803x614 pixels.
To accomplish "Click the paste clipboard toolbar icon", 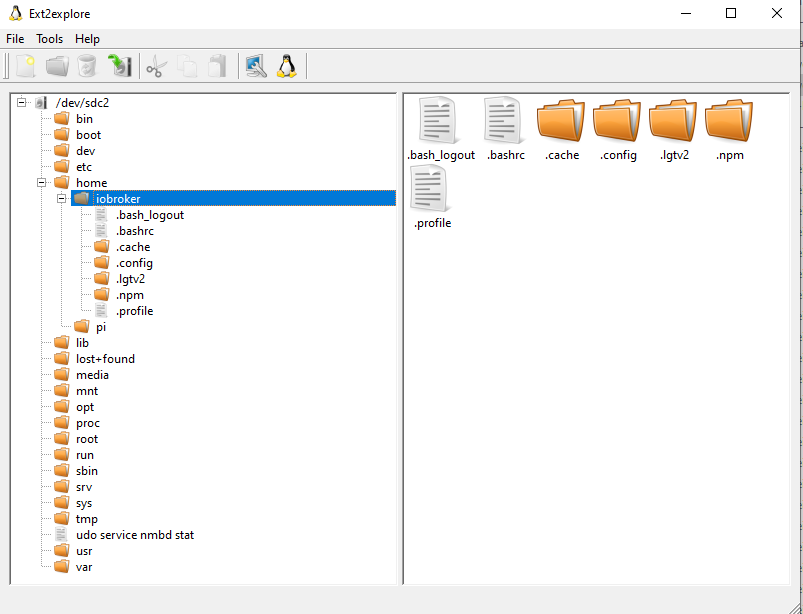I will tap(217, 66).
